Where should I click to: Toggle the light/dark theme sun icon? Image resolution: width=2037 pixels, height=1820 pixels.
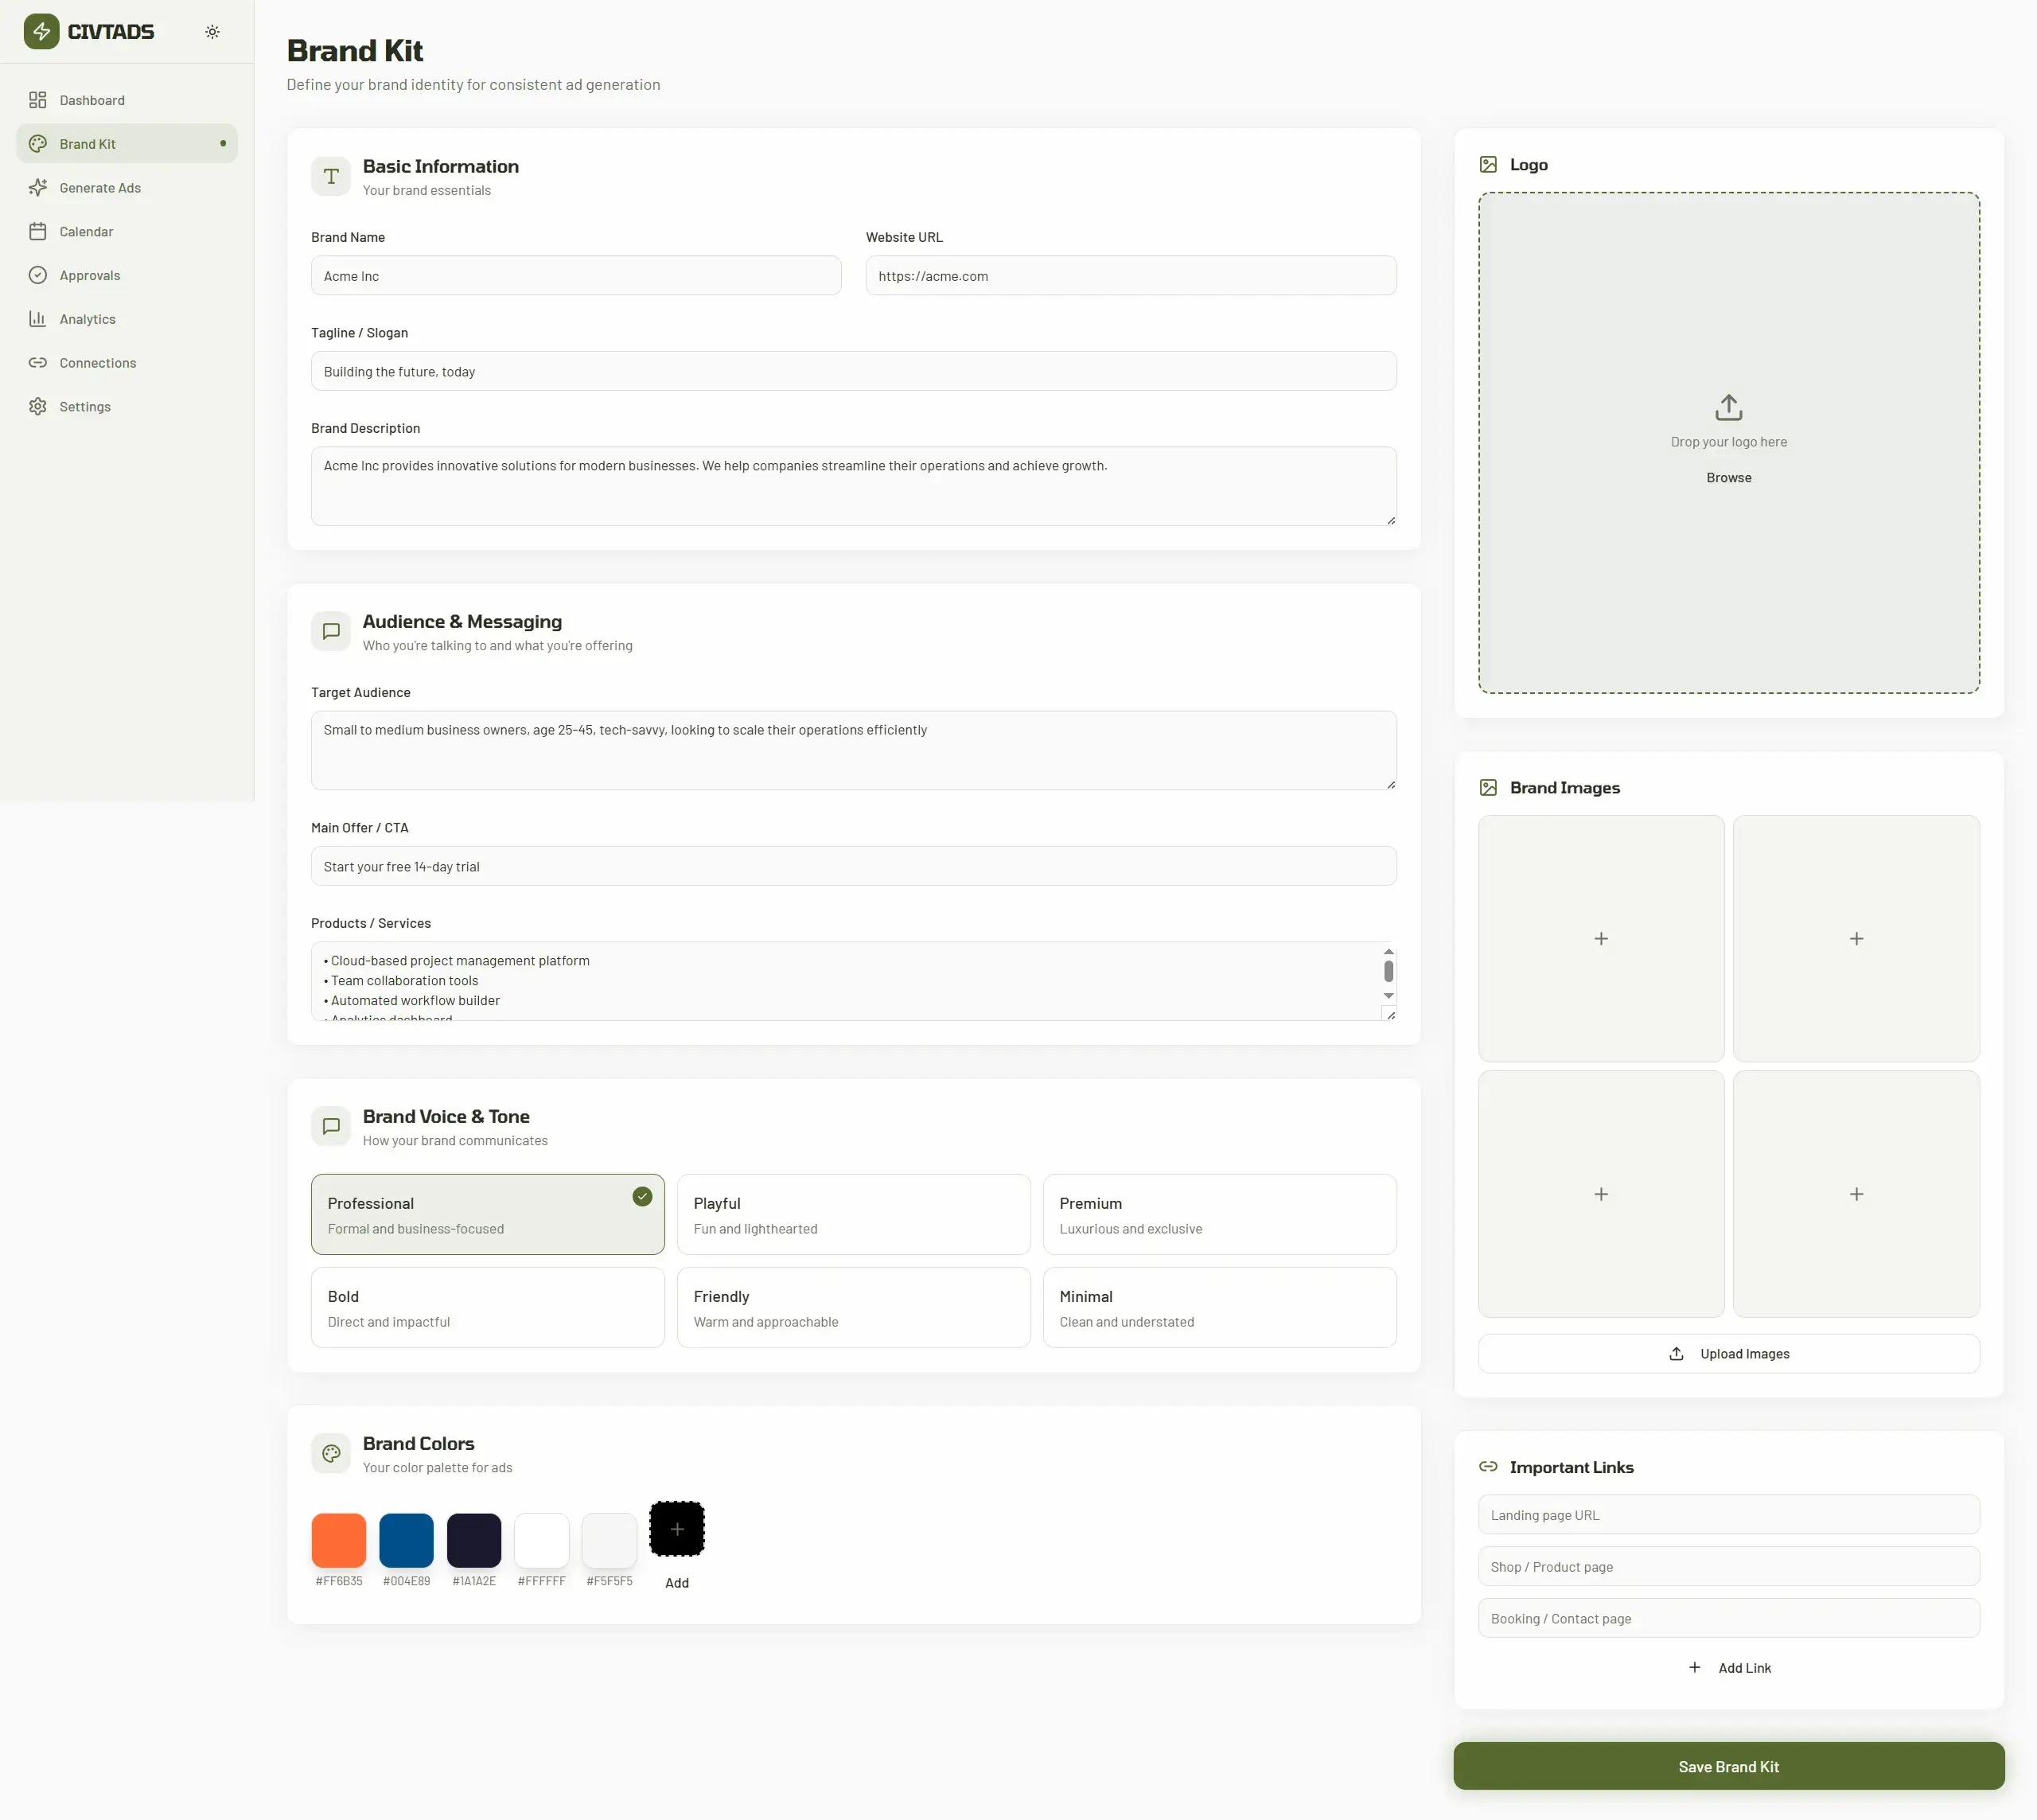(x=212, y=31)
